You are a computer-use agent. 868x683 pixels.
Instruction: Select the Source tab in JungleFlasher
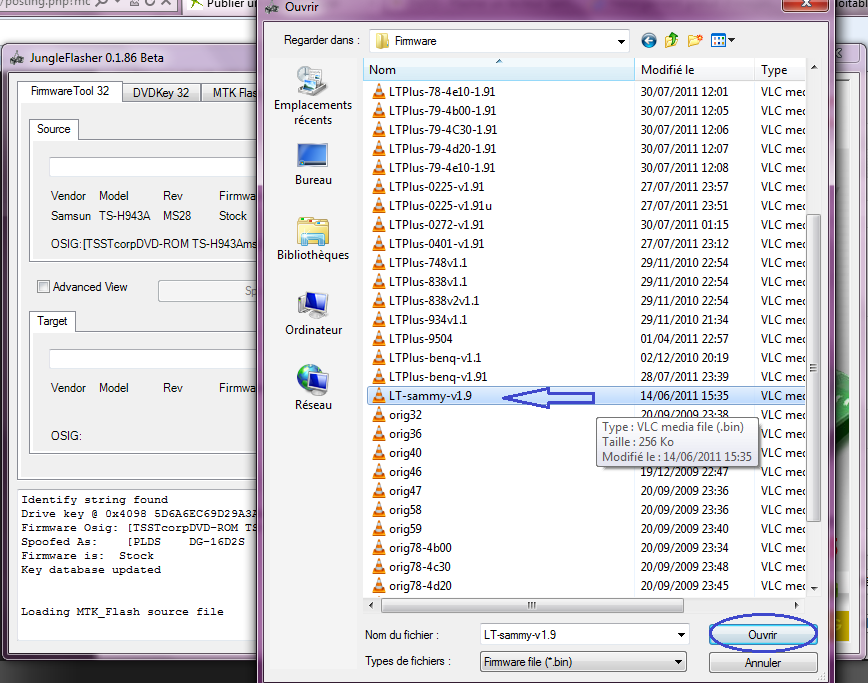pos(54,129)
